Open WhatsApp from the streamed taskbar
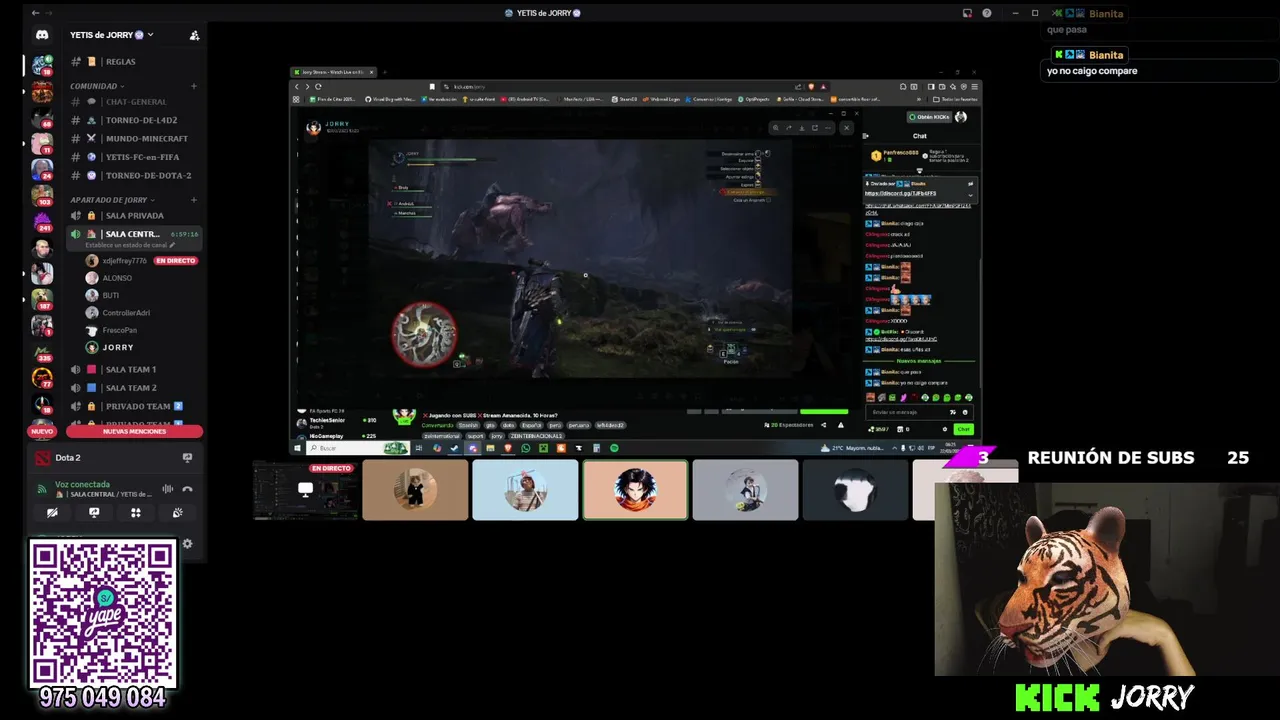This screenshot has height=720, width=1280. pos(526,448)
